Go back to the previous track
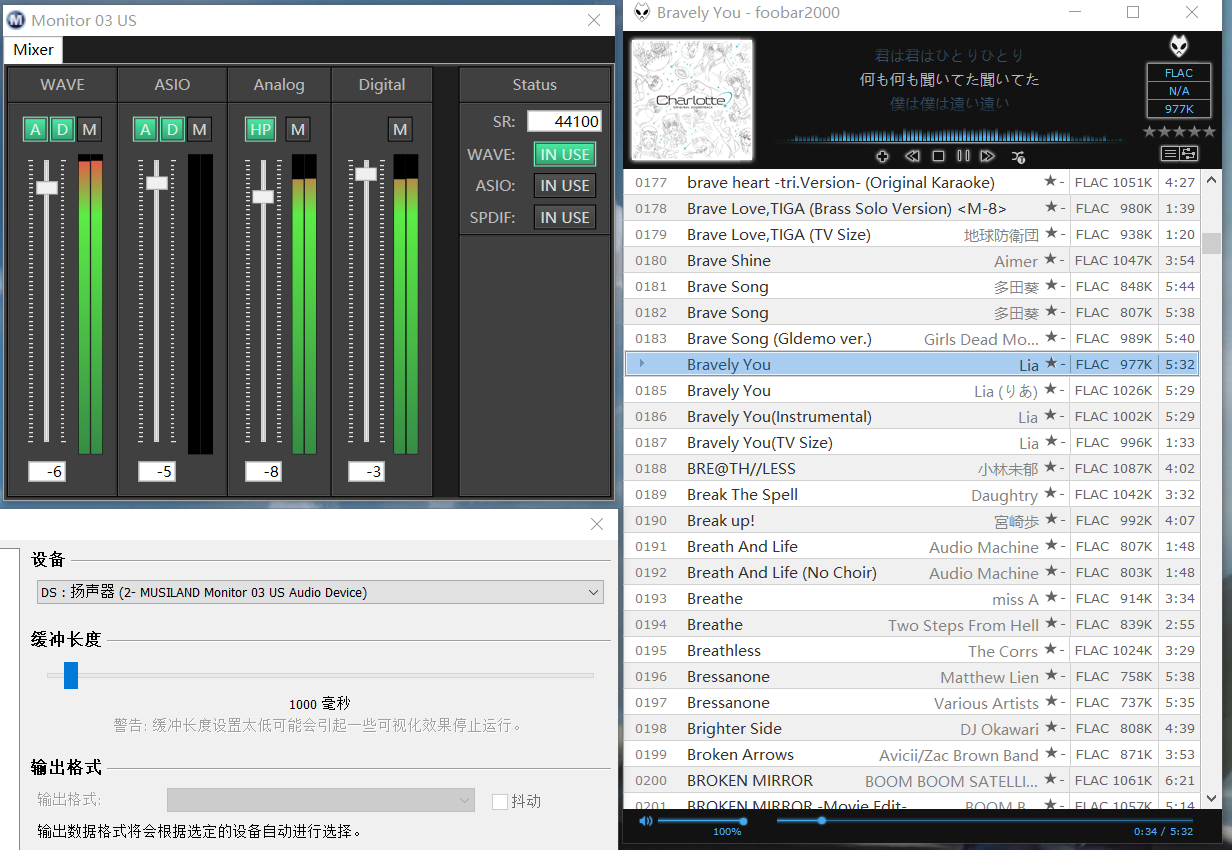This screenshot has width=1232, height=850. (x=912, y=156)
